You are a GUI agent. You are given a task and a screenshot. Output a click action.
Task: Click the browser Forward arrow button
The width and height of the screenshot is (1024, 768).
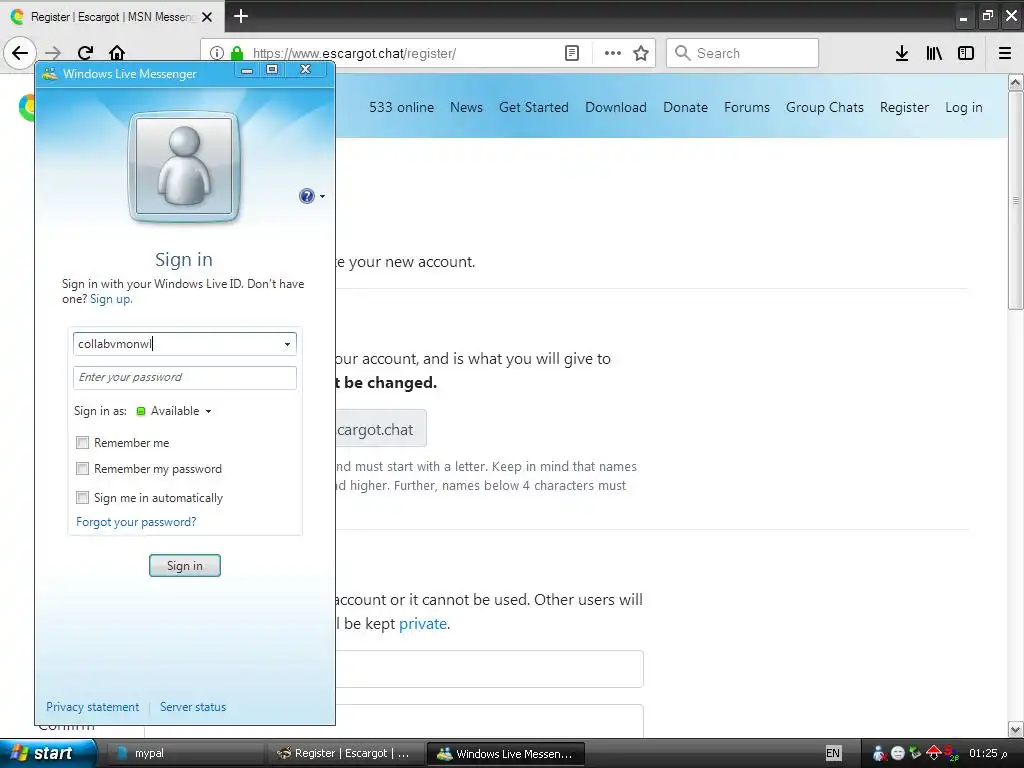(x=54, y=53)
